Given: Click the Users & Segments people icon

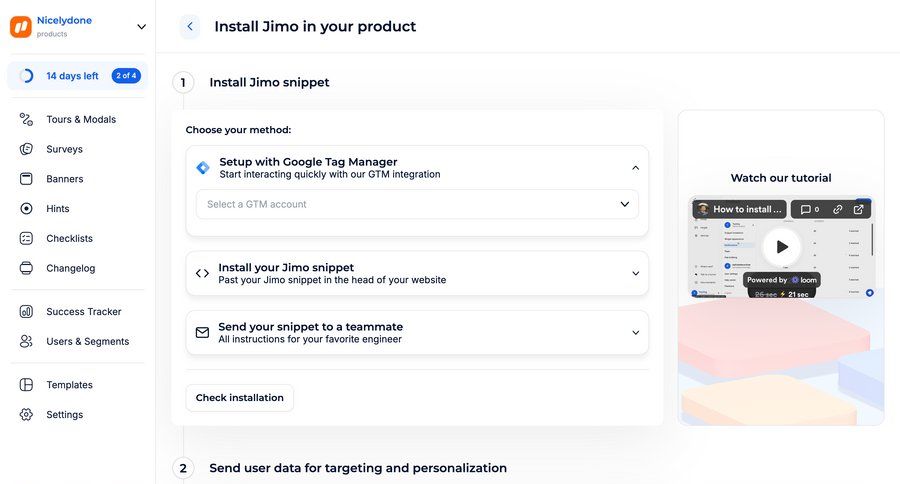Looking at the screenshot, I should (x=26, y=342).
